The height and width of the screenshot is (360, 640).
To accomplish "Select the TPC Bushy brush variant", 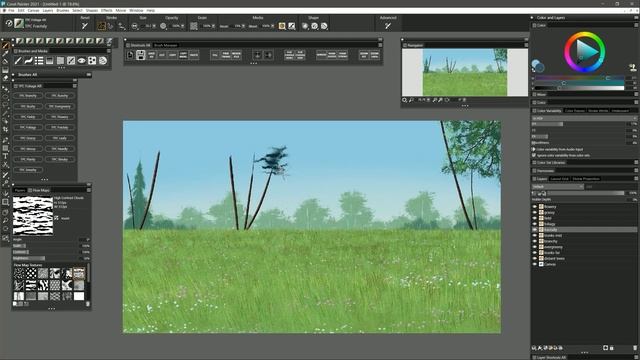I will 28,106.
